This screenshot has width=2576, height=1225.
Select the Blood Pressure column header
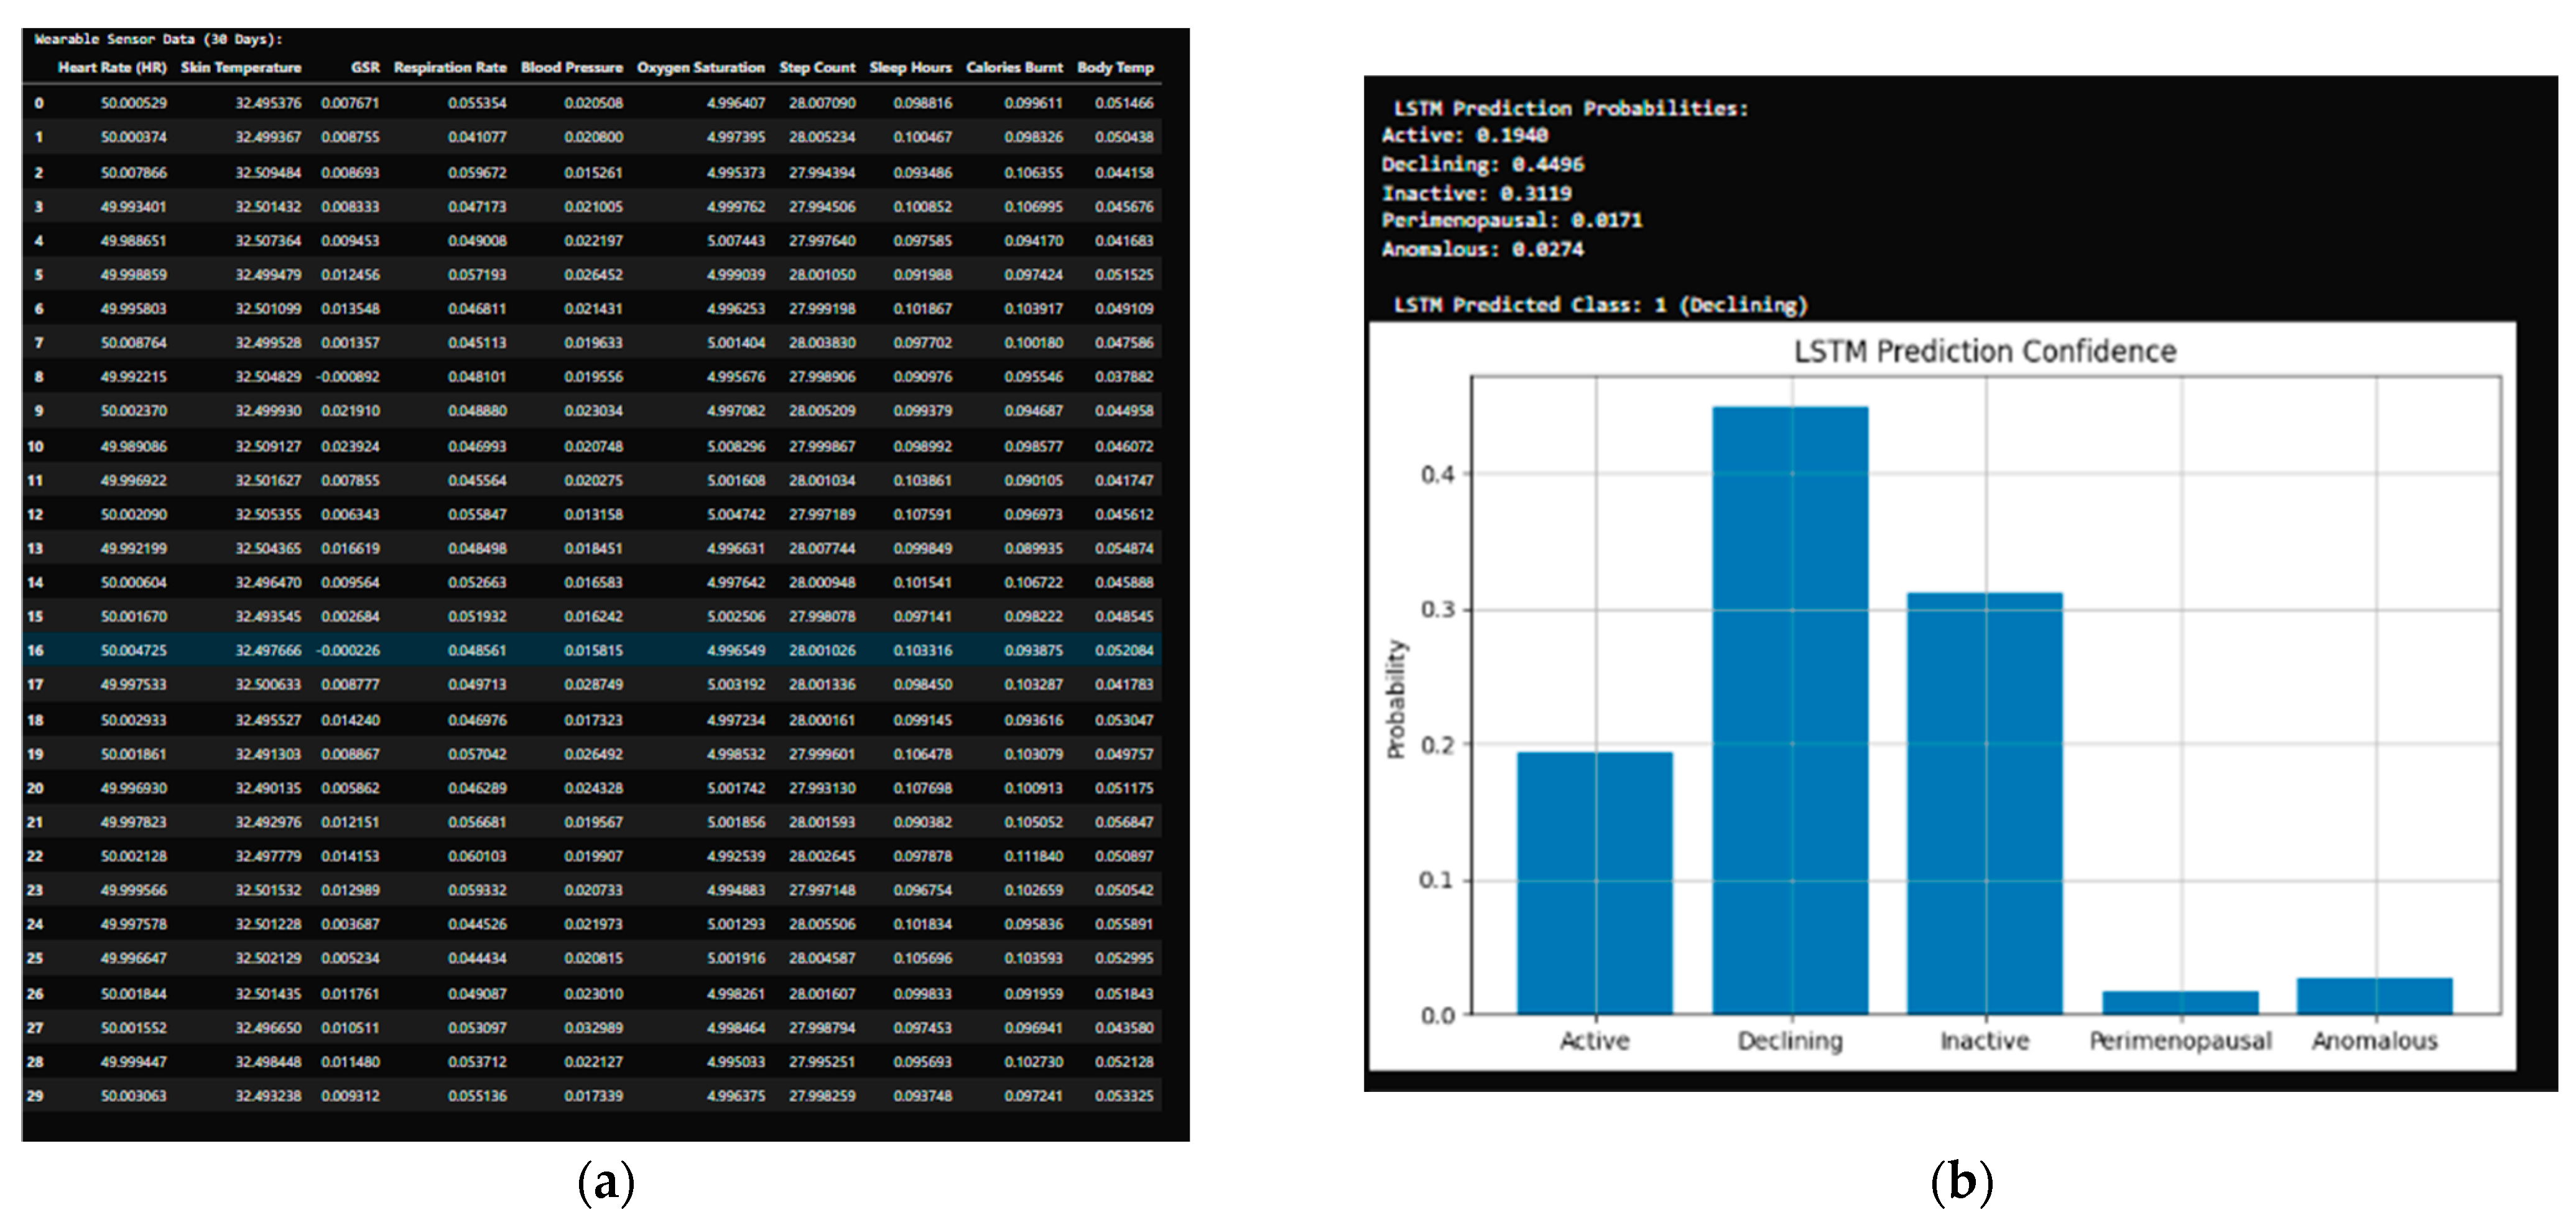(x=571, y=68)
